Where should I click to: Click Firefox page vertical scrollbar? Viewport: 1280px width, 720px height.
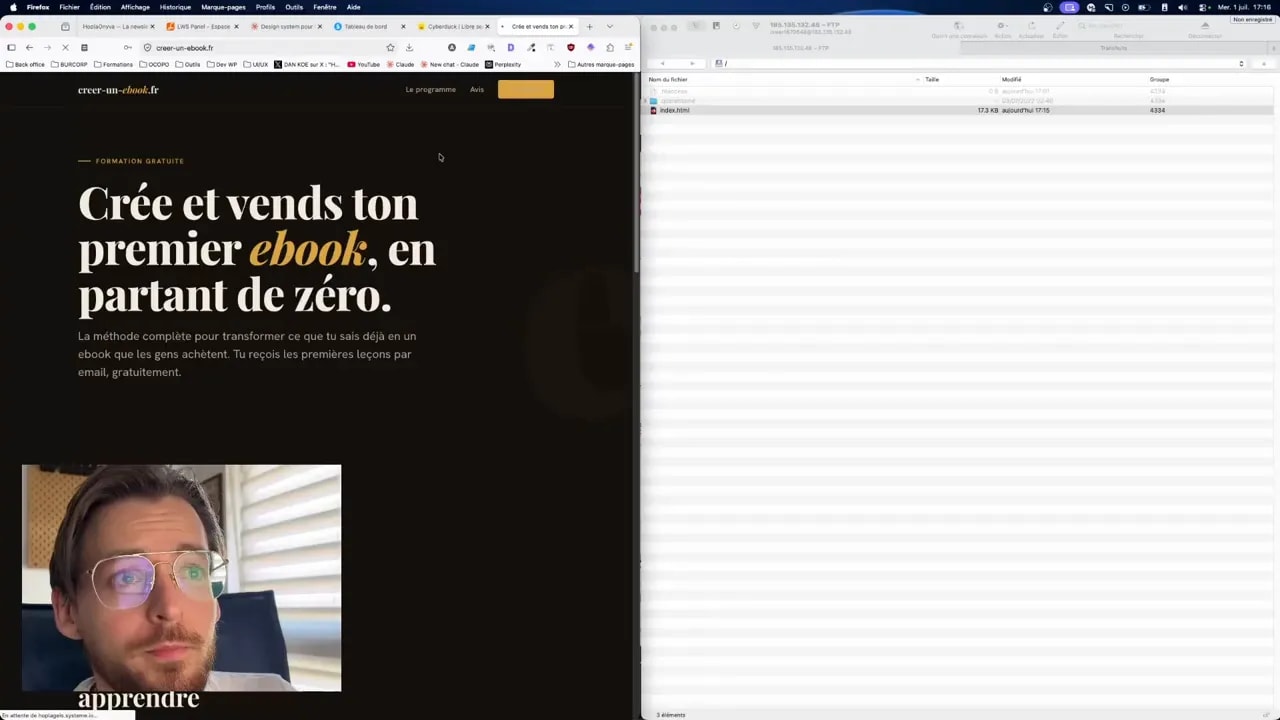(636, 170)
